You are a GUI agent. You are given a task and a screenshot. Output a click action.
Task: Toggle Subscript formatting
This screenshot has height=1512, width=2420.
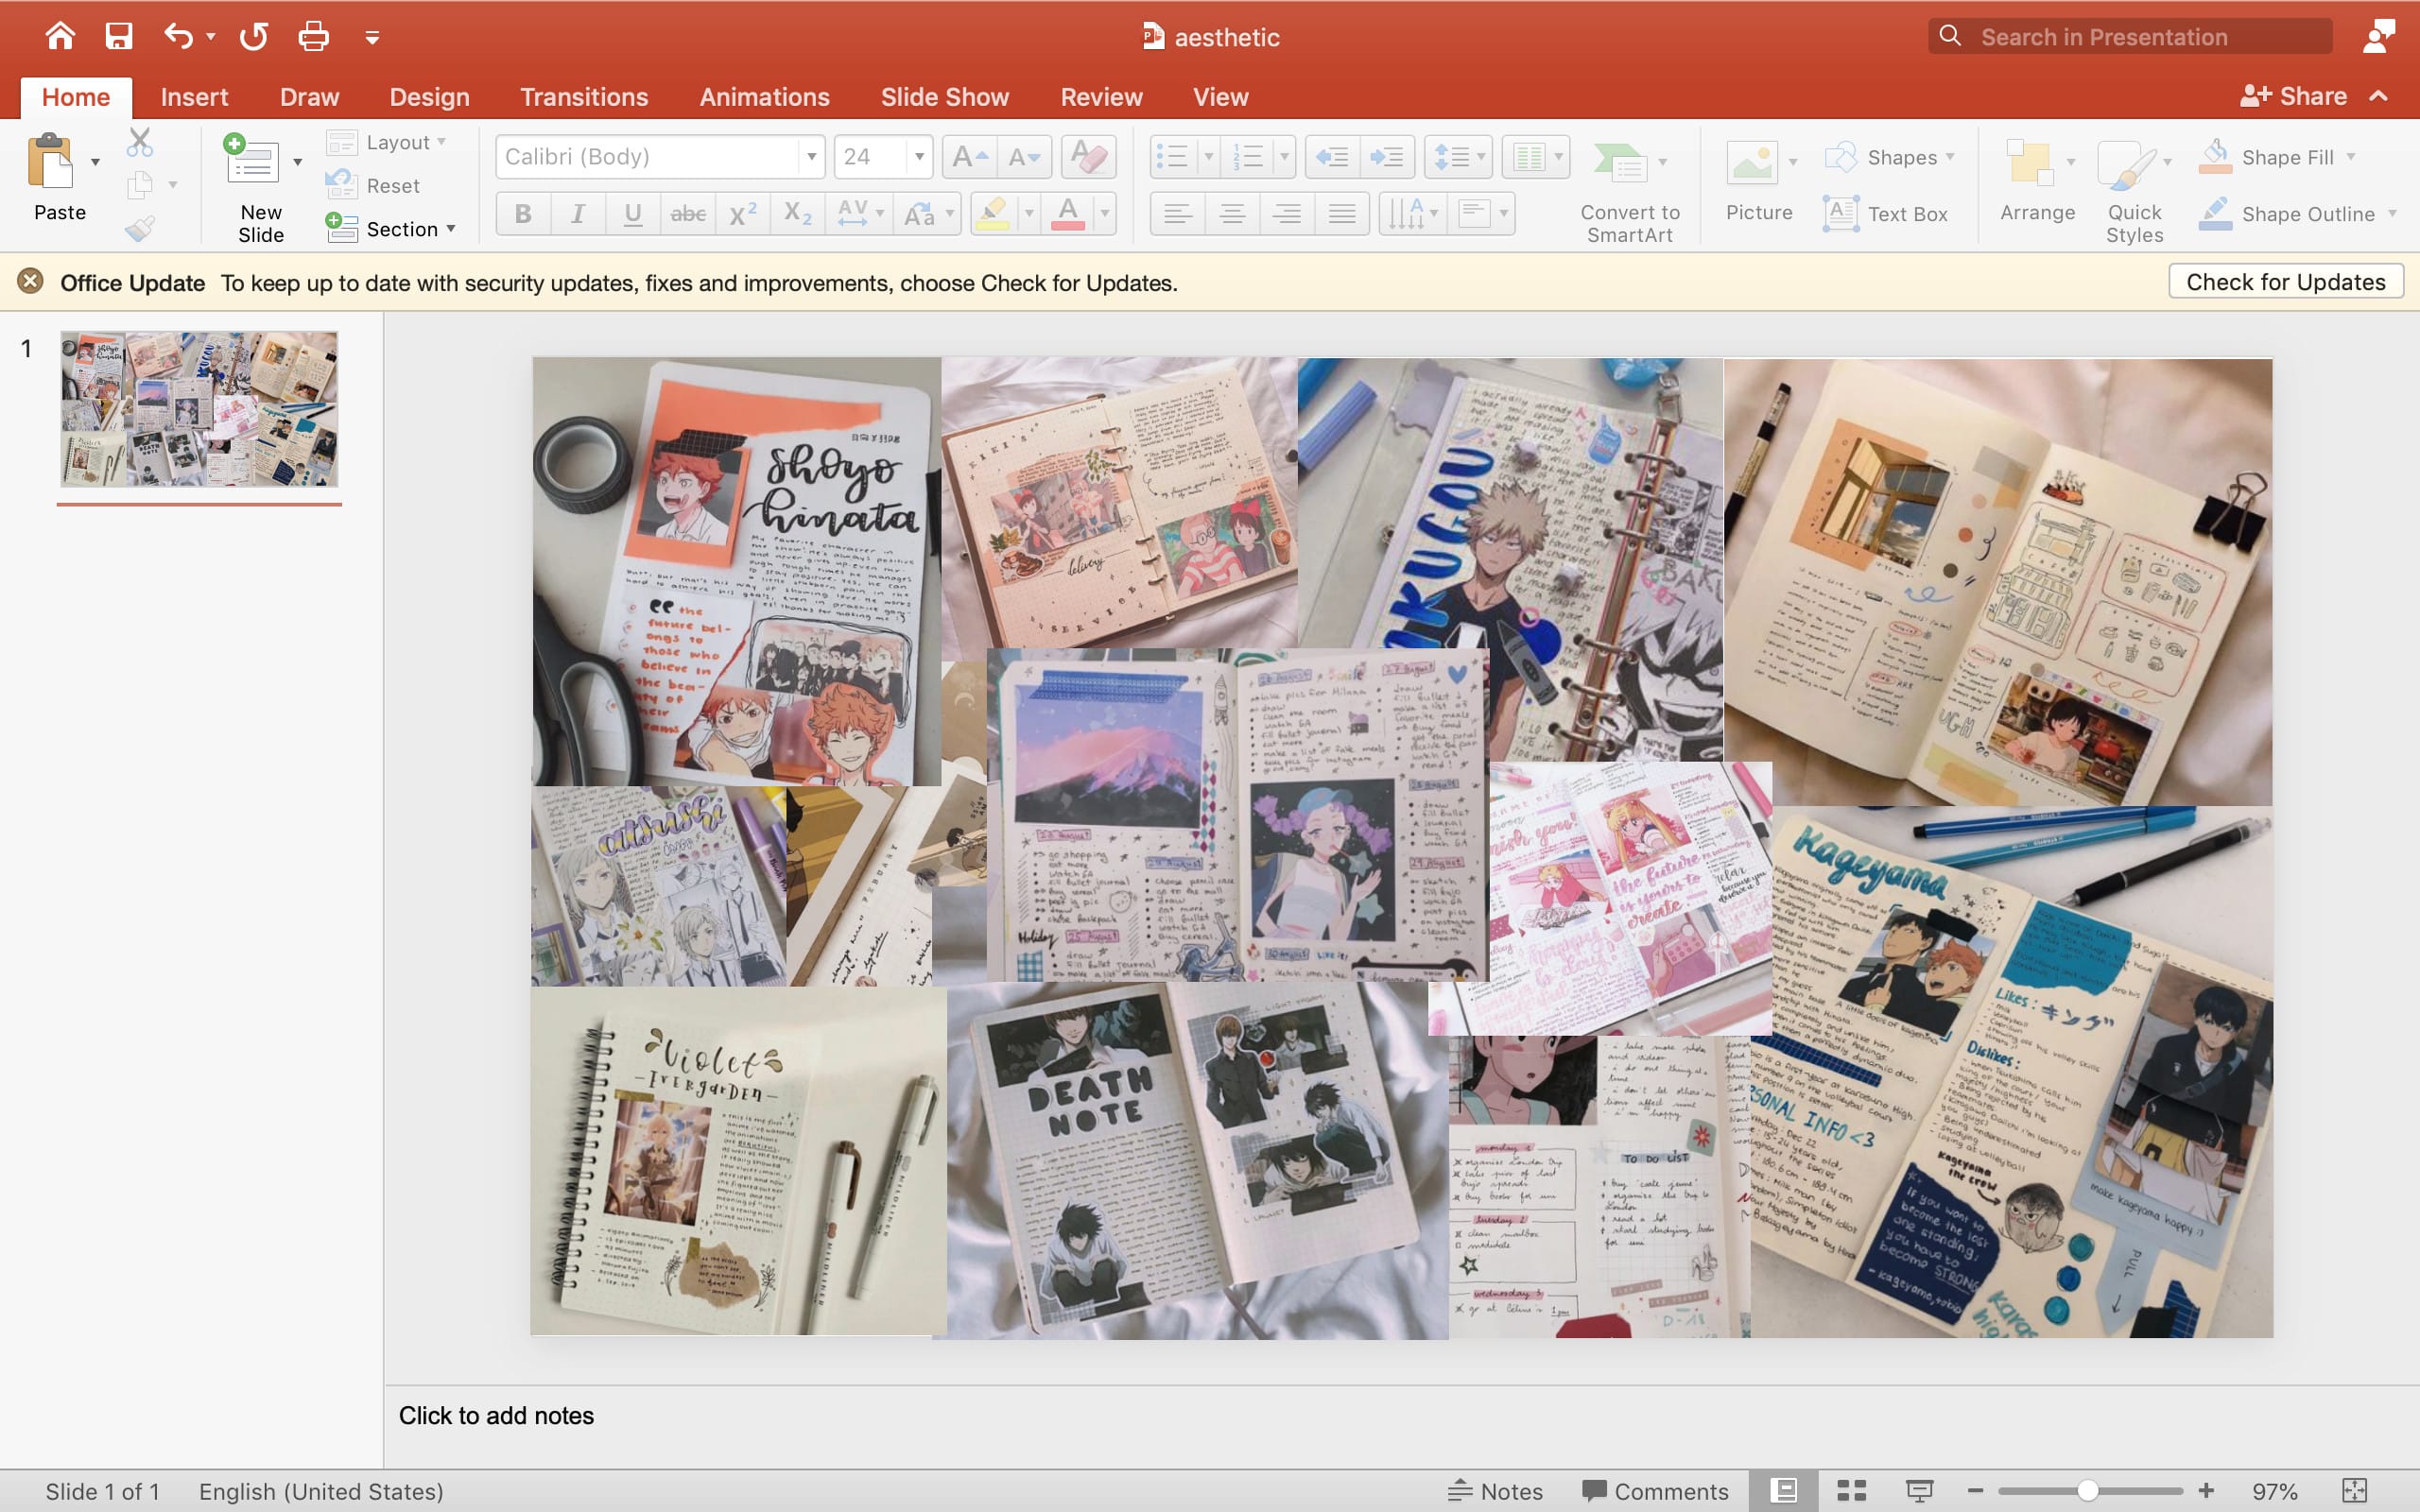pos(798,214)
